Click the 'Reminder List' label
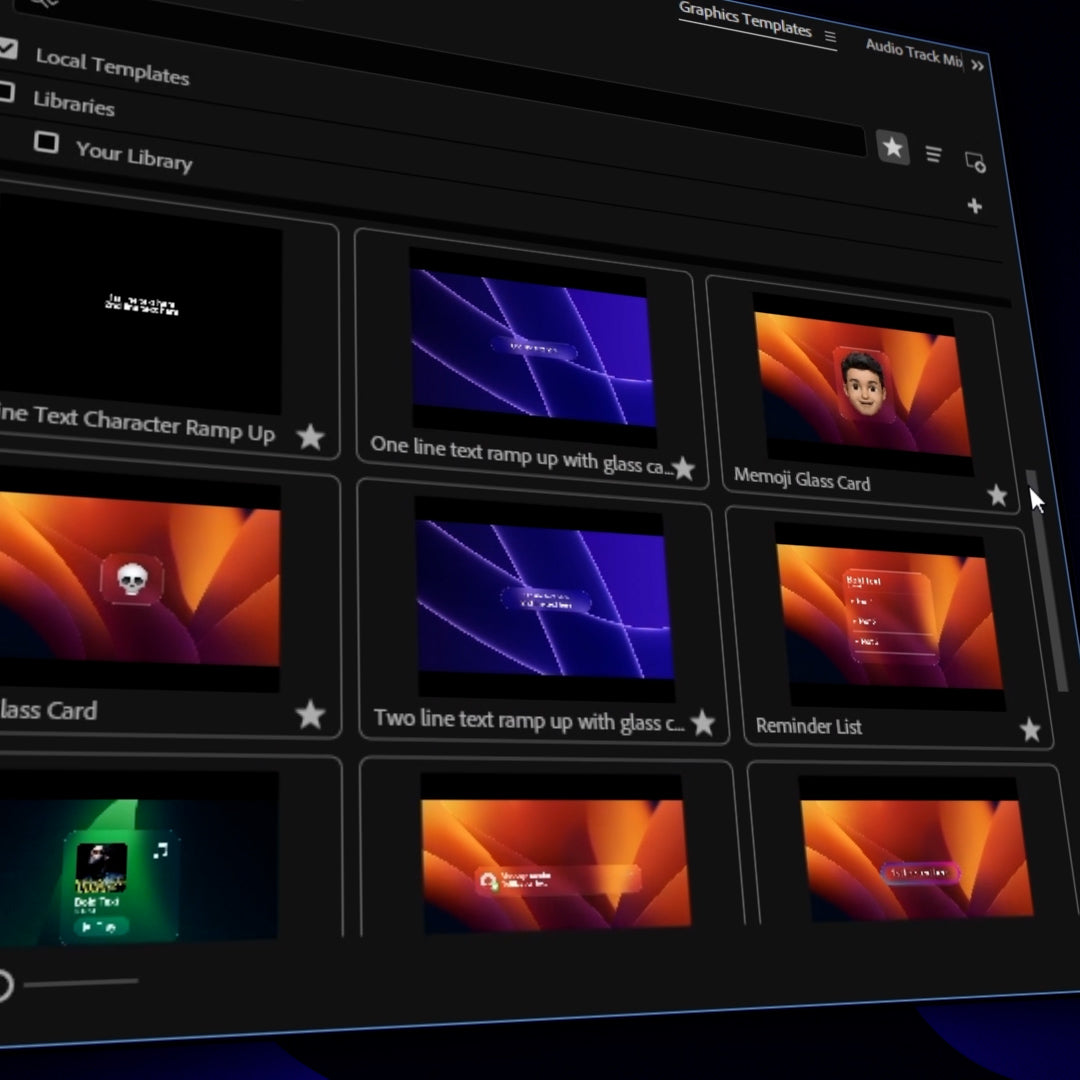This screenshot has height=1080, width=1080. pyautogui.click(x=809, y=726)
